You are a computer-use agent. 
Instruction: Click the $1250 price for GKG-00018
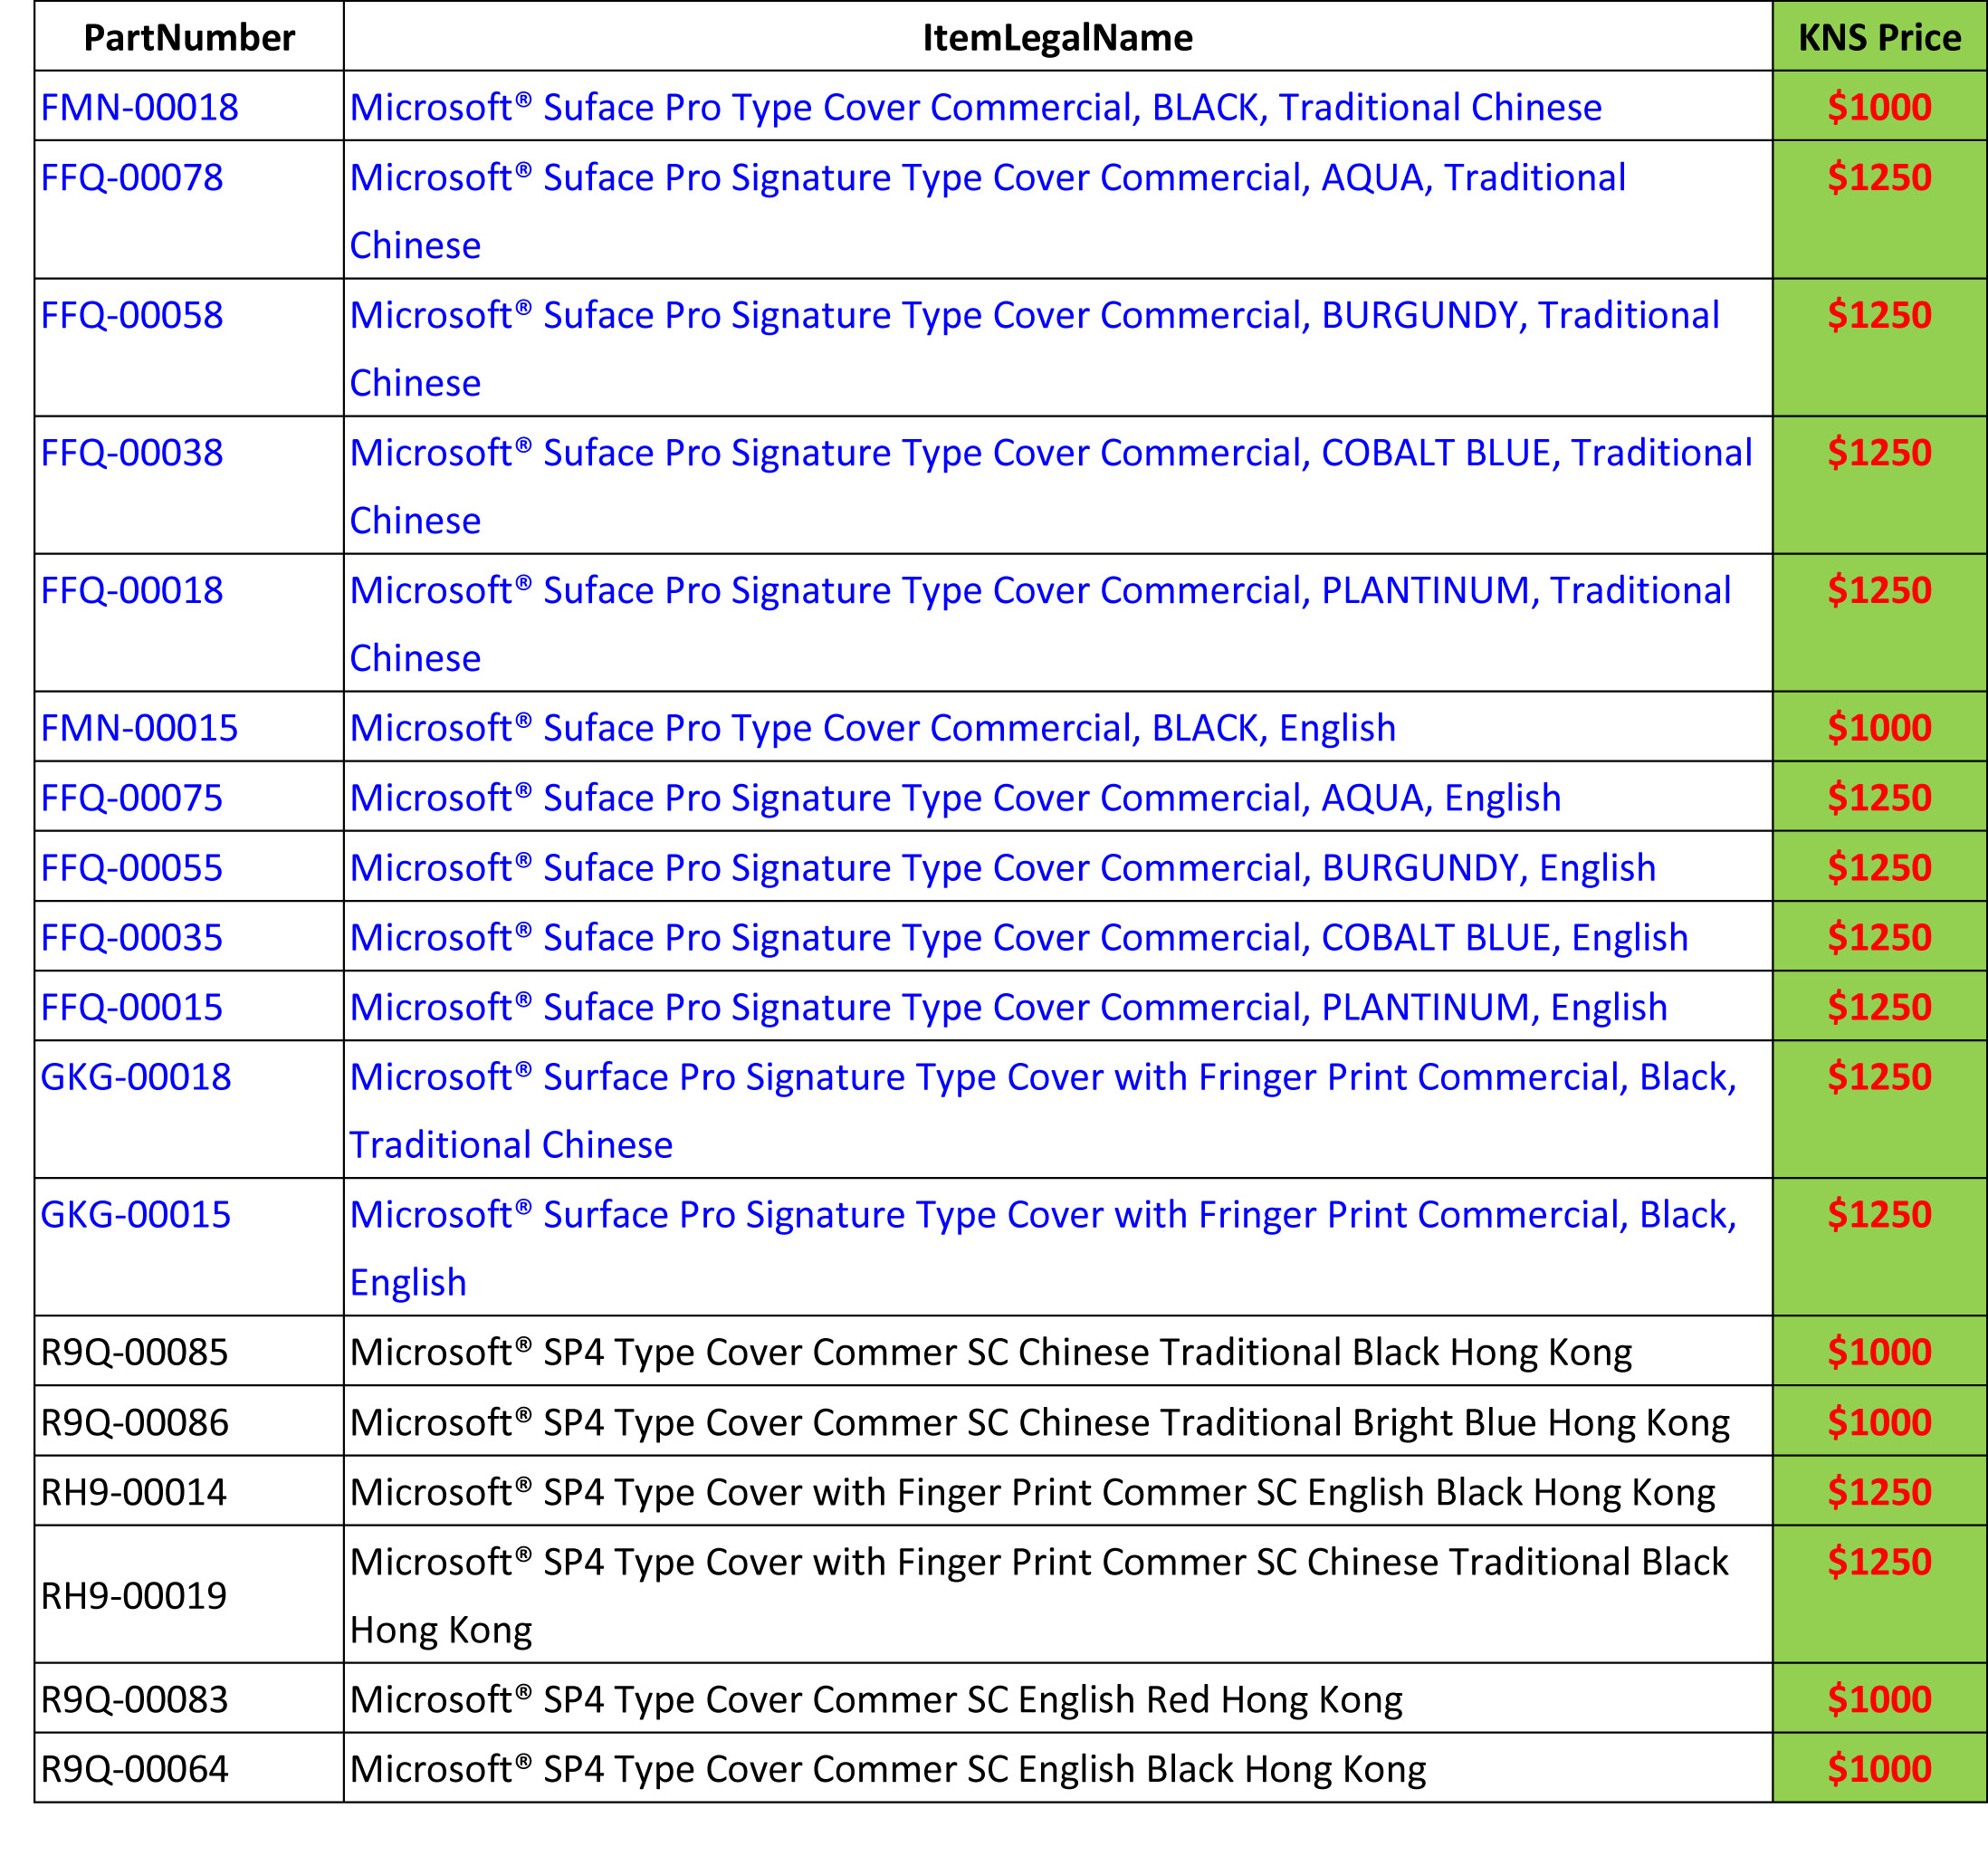pos(1879,1077)
